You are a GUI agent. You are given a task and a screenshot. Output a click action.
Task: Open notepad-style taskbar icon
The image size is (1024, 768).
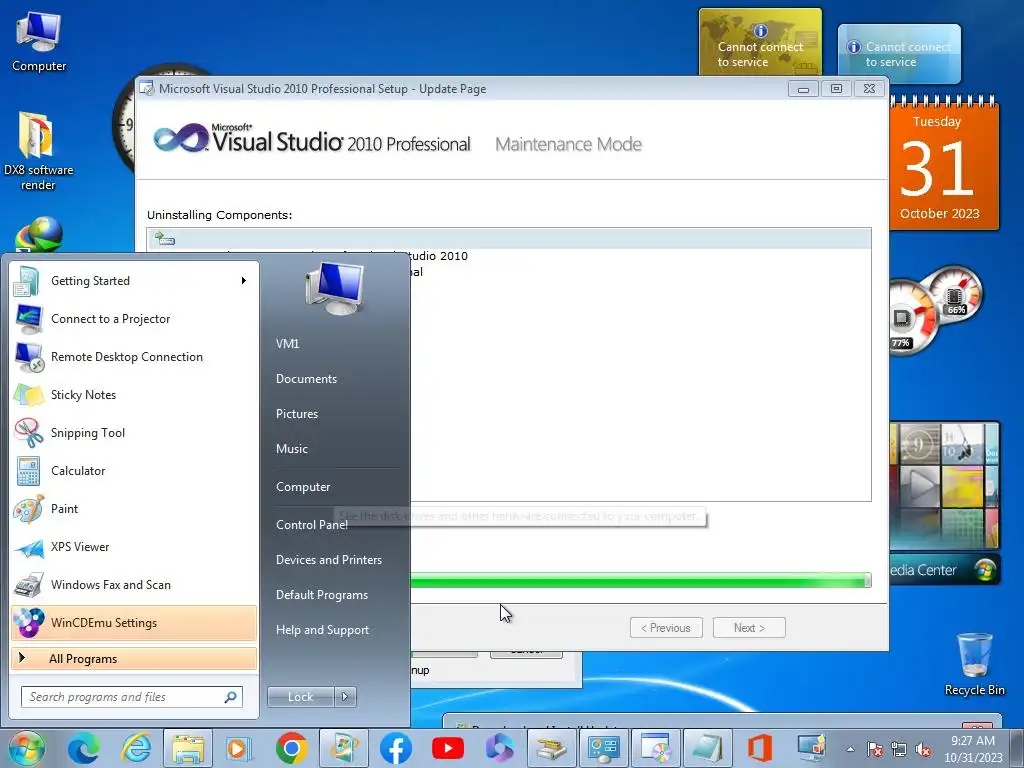coord(708,748)
